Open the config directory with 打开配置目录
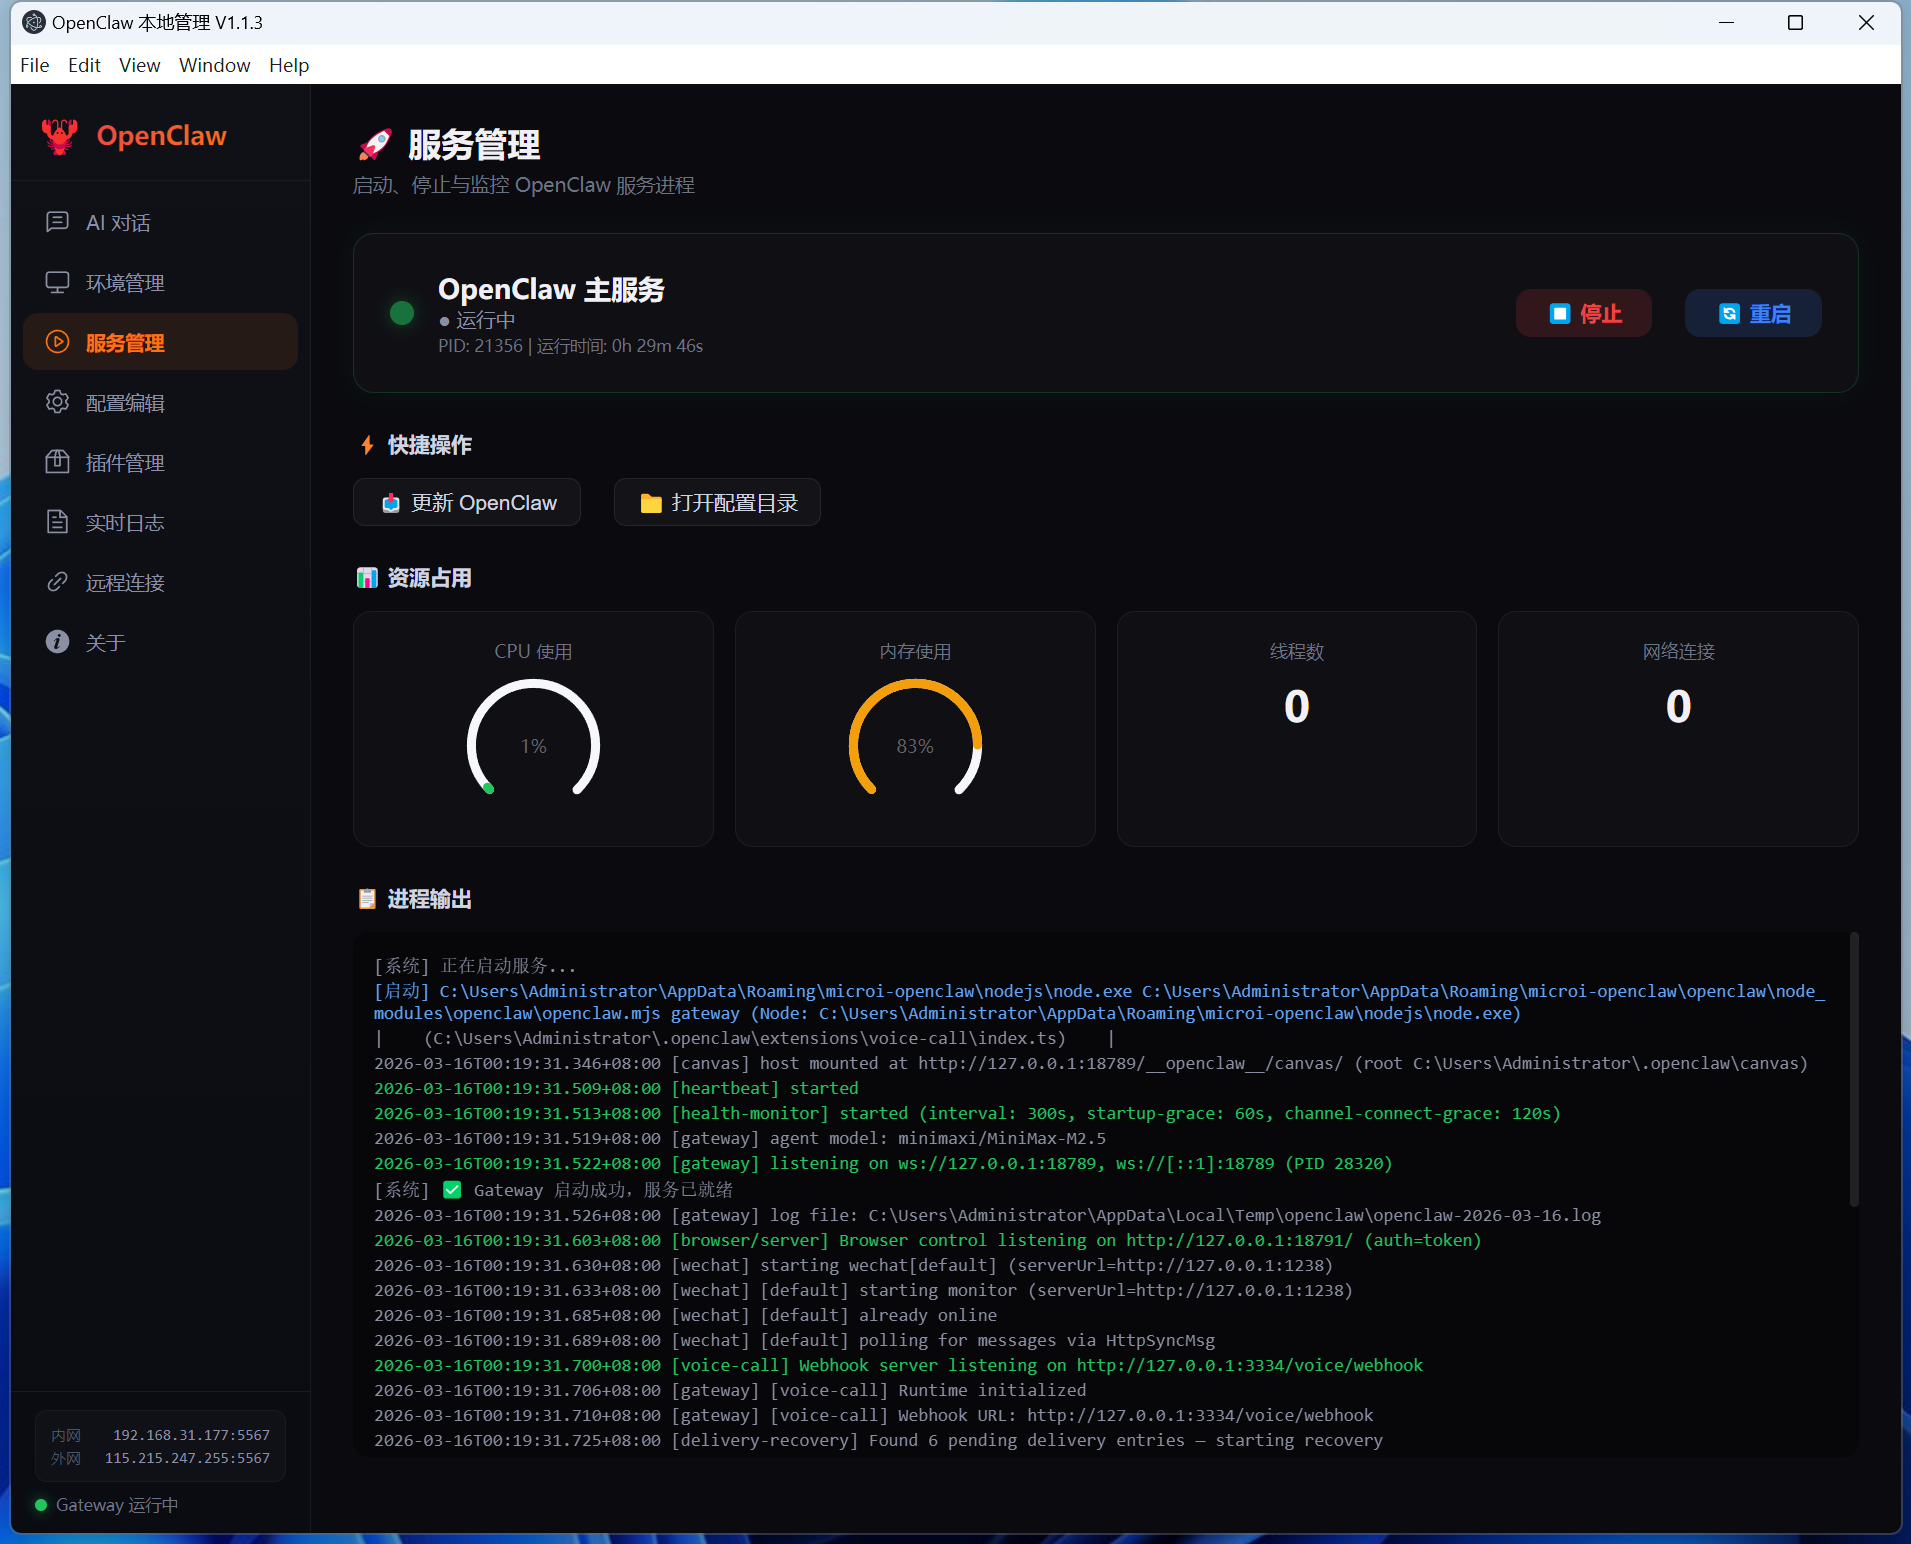 point(717,503)
